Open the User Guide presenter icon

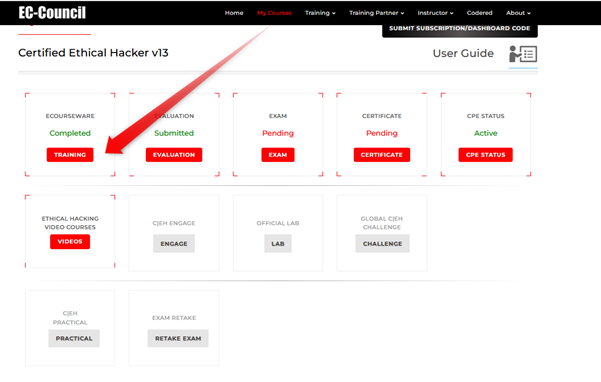pos(523,54)
